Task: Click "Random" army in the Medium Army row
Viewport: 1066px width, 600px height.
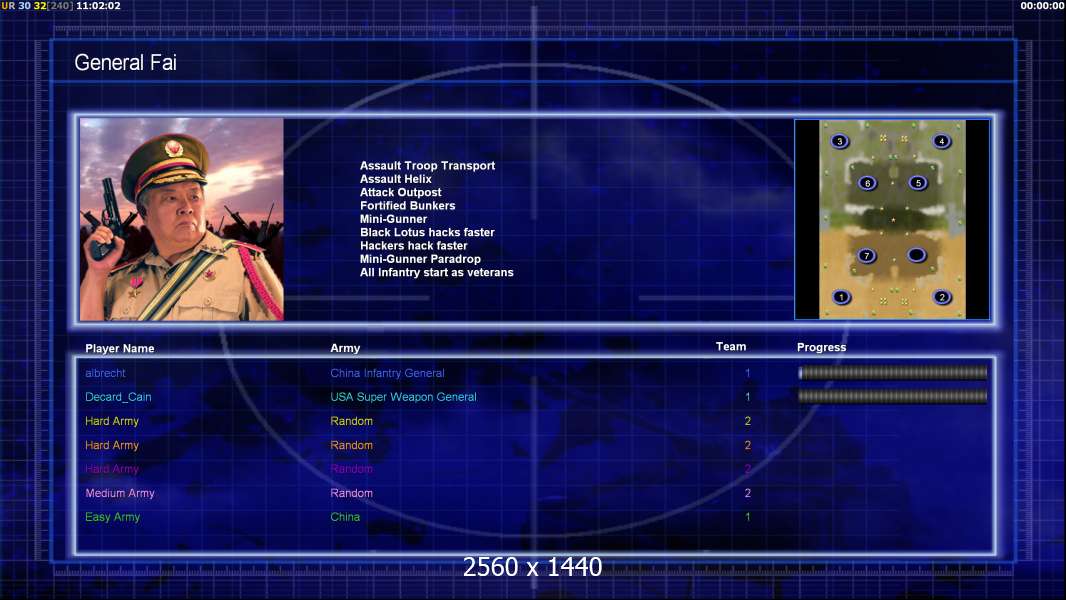Action: click(351, 493)
